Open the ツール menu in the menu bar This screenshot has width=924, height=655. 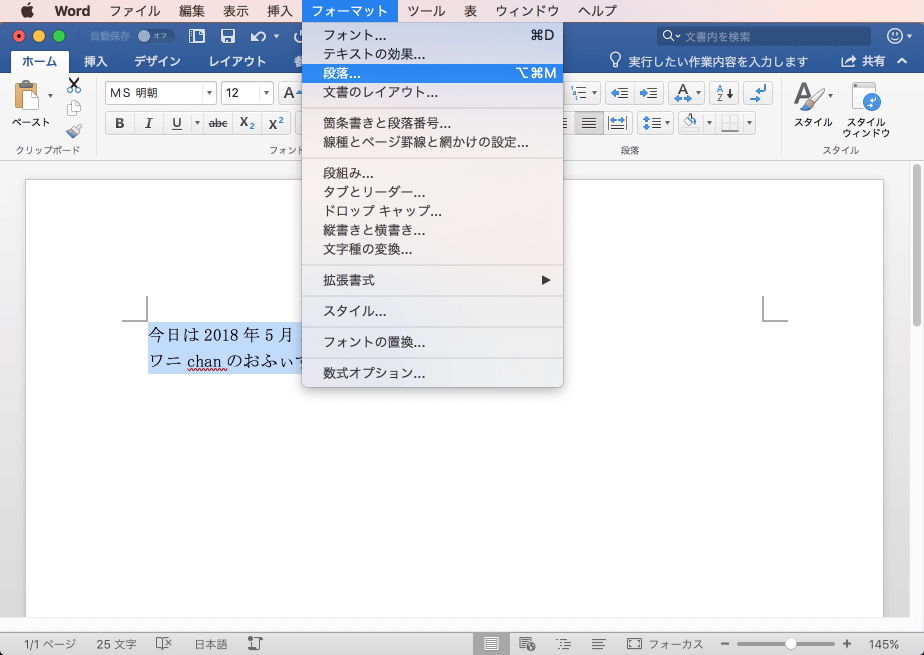[x=426, y=11]
